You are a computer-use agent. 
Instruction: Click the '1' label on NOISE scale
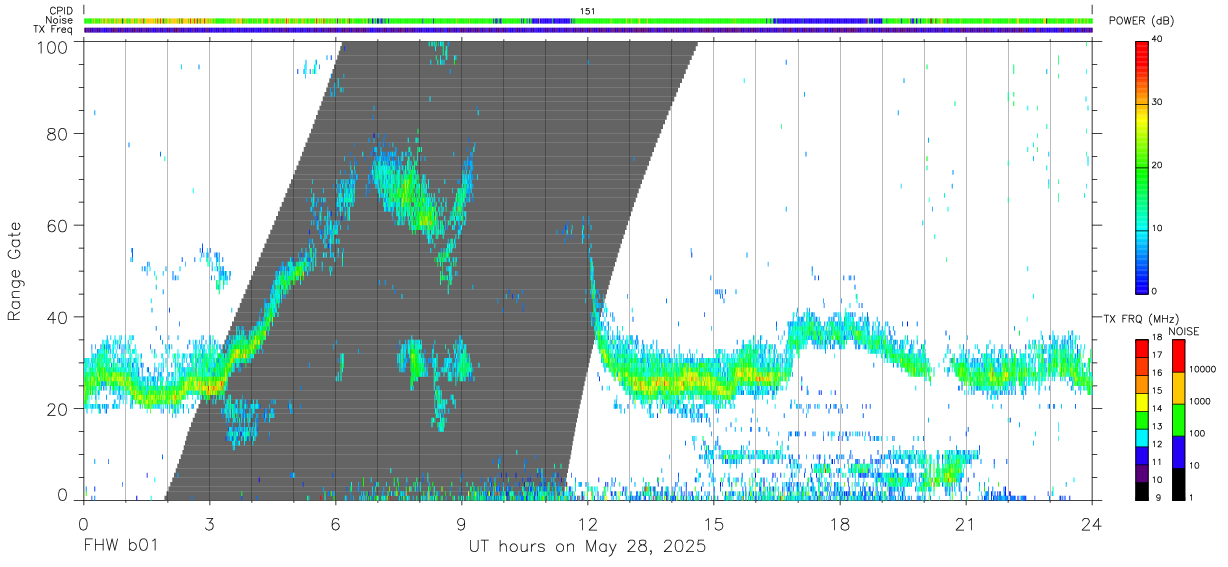1191,497
